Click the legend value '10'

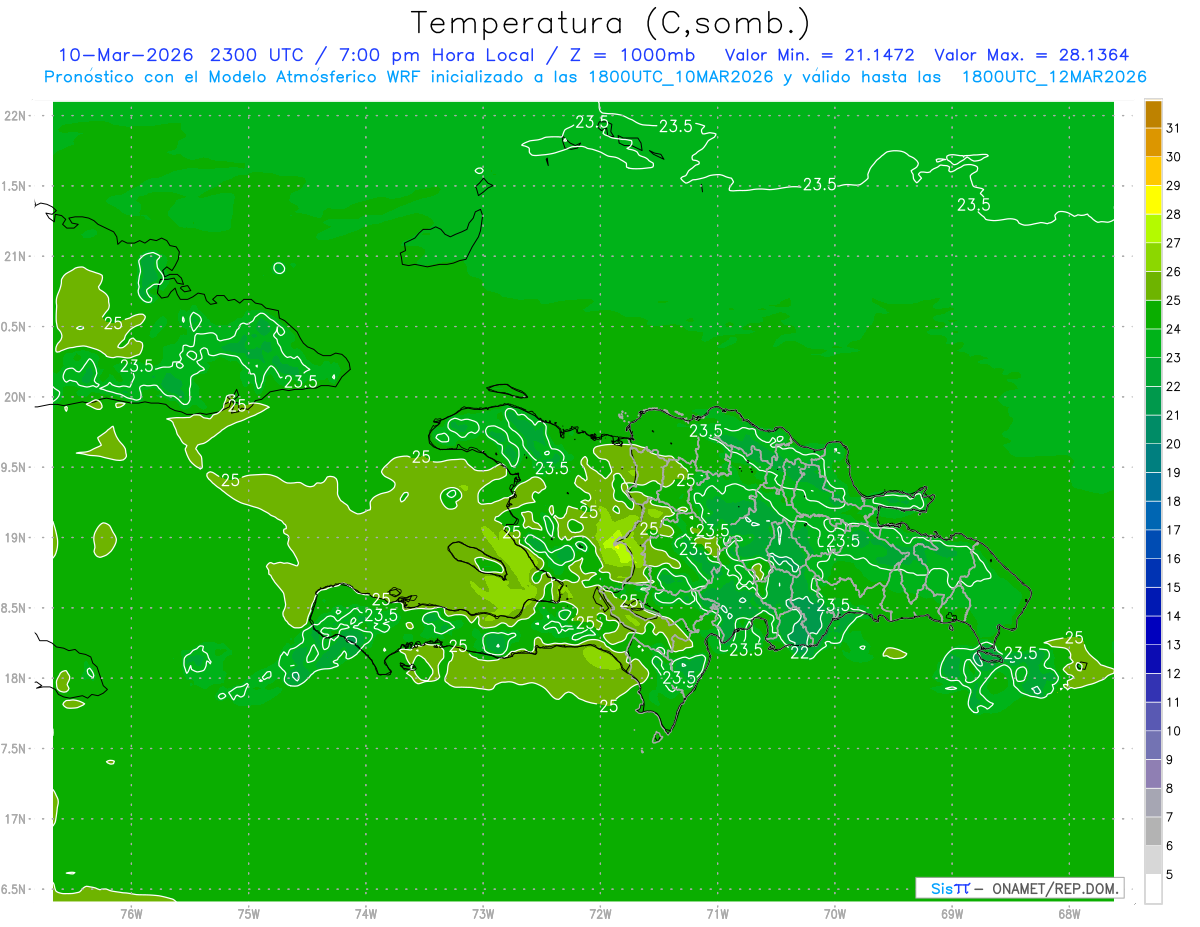[x=1174, y=731]
